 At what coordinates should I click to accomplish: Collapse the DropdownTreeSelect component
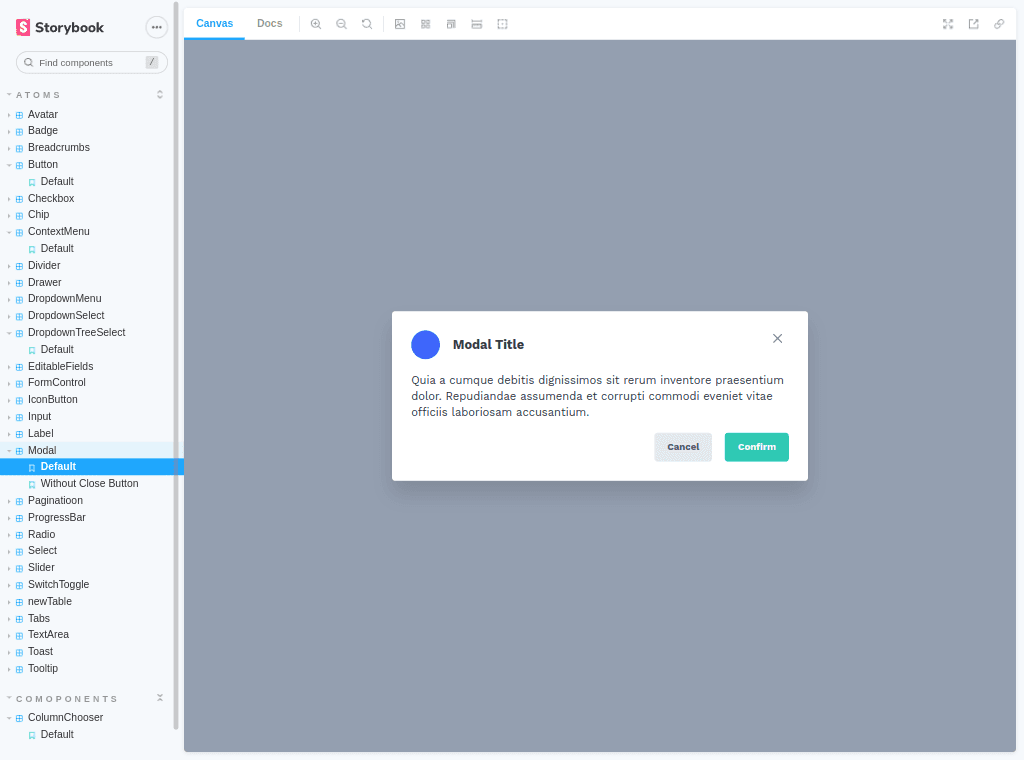[x=76, y=332]
